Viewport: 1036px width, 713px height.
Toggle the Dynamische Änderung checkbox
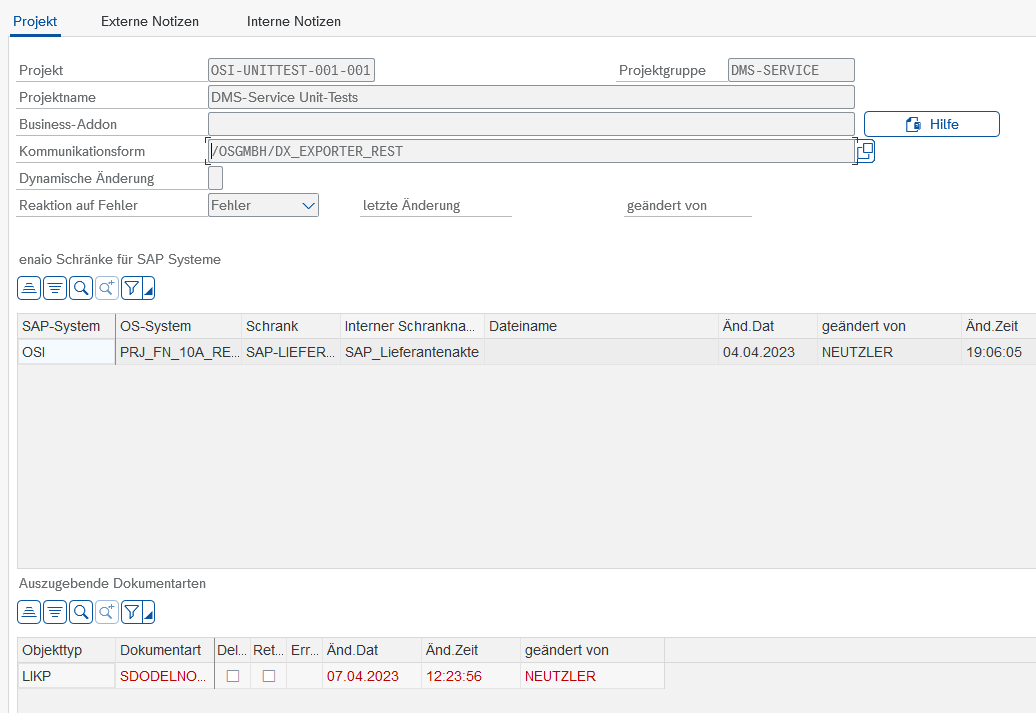215,178
